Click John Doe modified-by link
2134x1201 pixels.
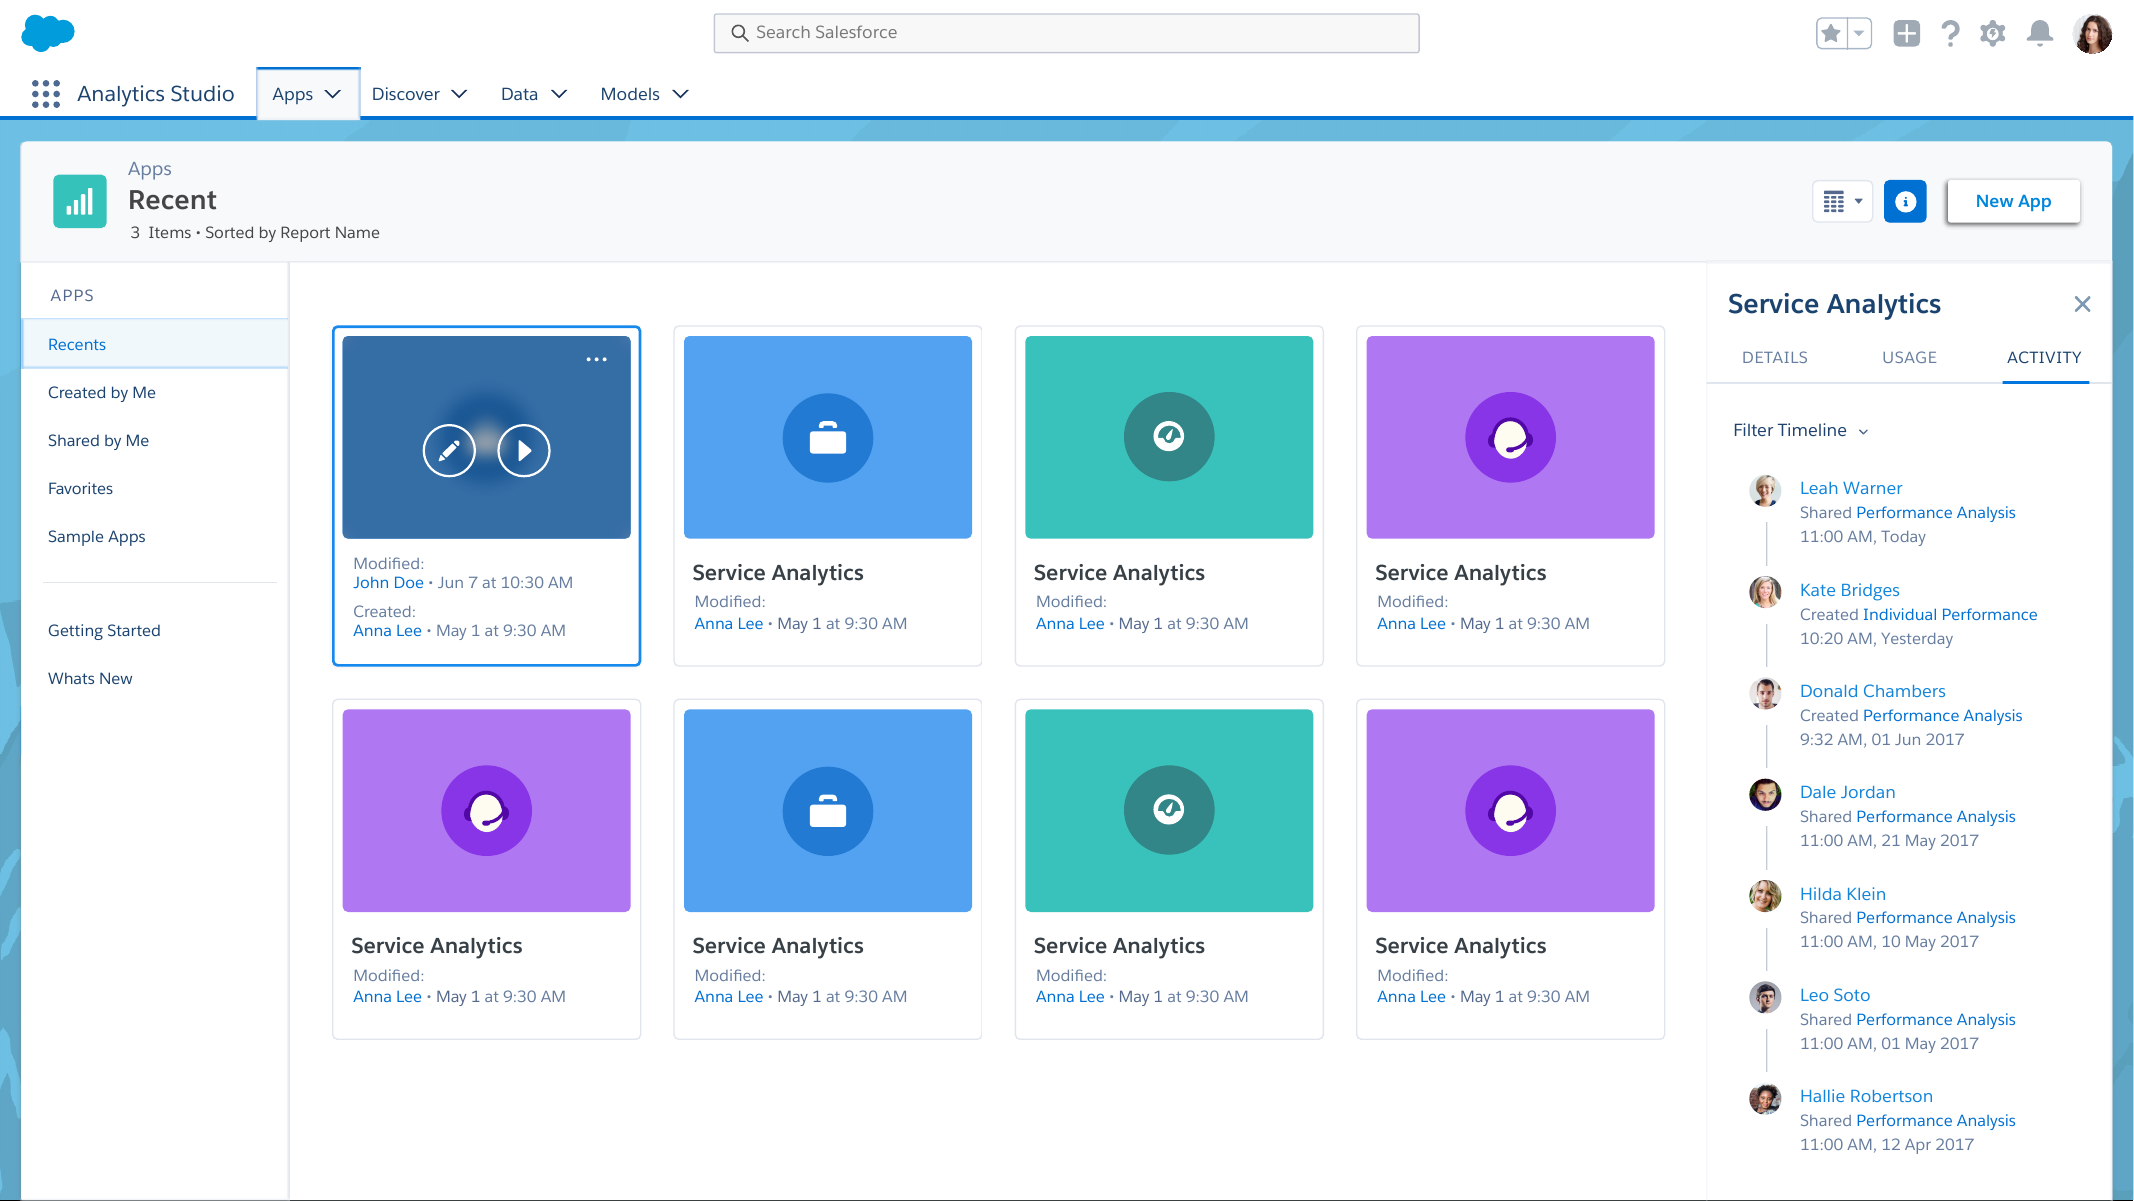click(x=388, y=582)
